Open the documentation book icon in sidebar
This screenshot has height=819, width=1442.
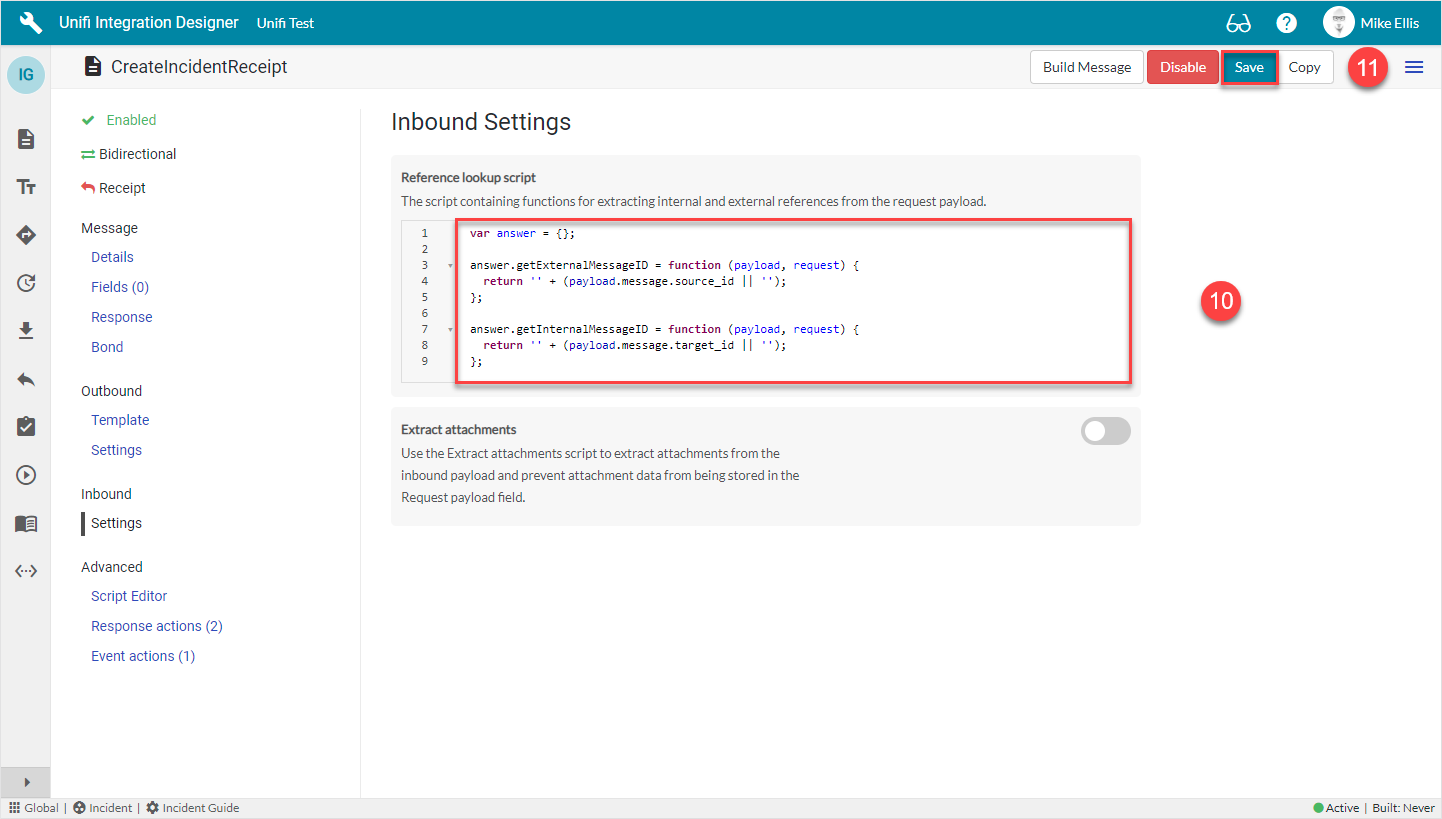point(25,522)
